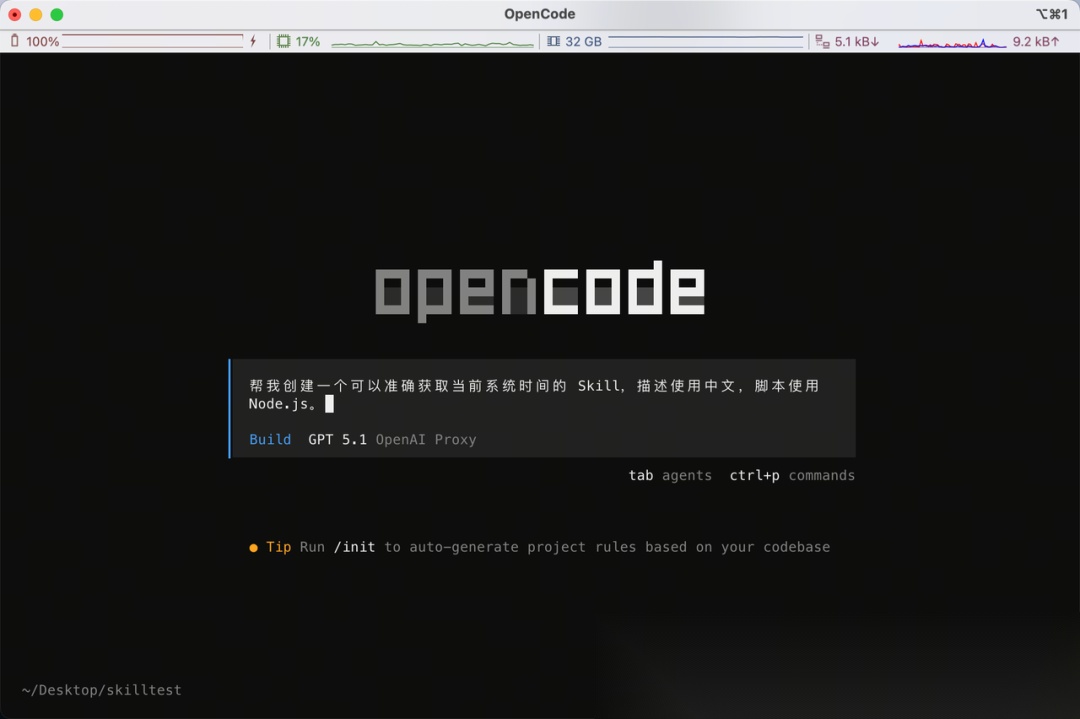Screen dimensions: 1080x719
Task: Click the orange Tip bullet dot
Action: 253,548
